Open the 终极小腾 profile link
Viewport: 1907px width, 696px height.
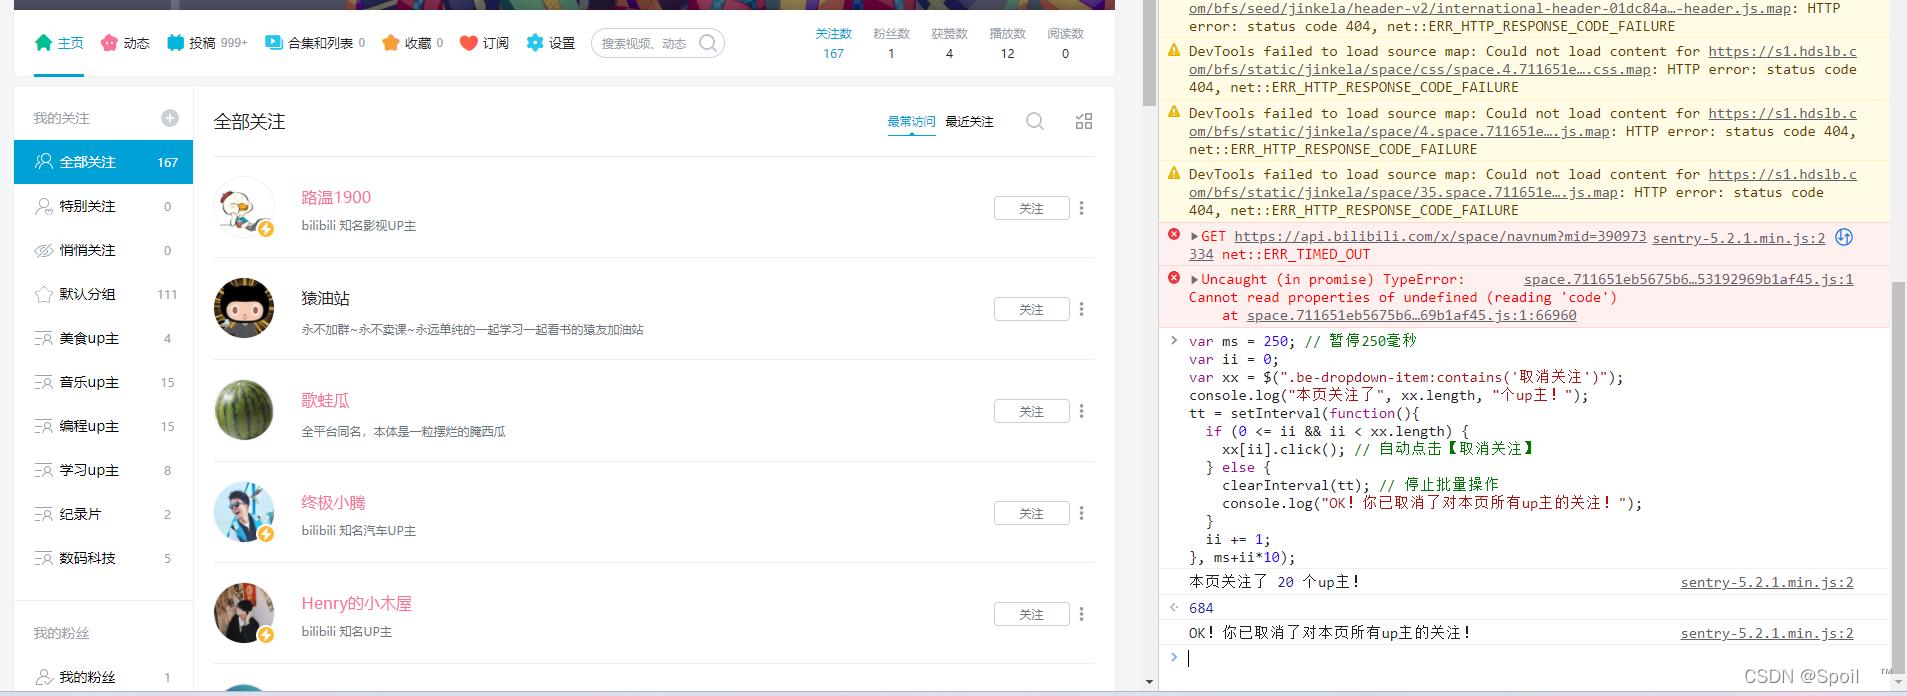(333, 503)
